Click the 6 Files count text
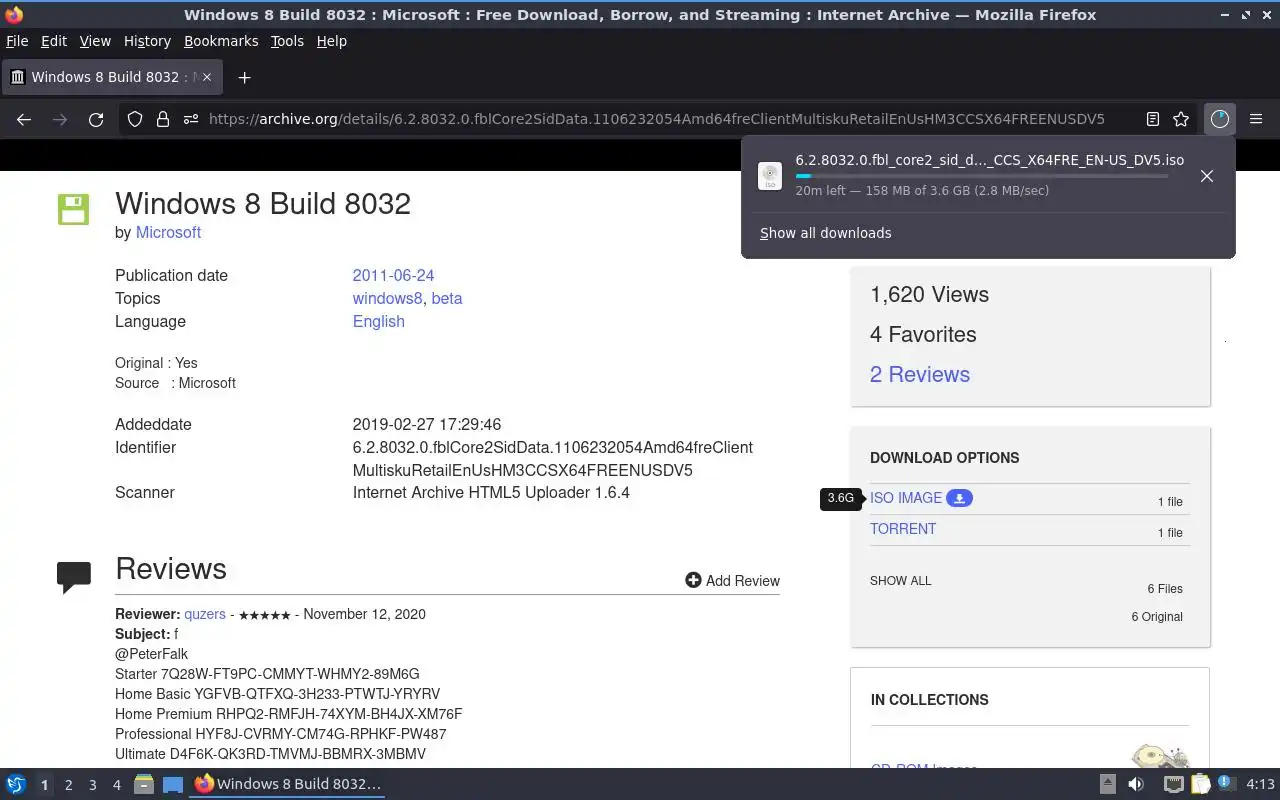This screenshot has height=800, width=1280. pyautogui.click(x=1165, y=588)
